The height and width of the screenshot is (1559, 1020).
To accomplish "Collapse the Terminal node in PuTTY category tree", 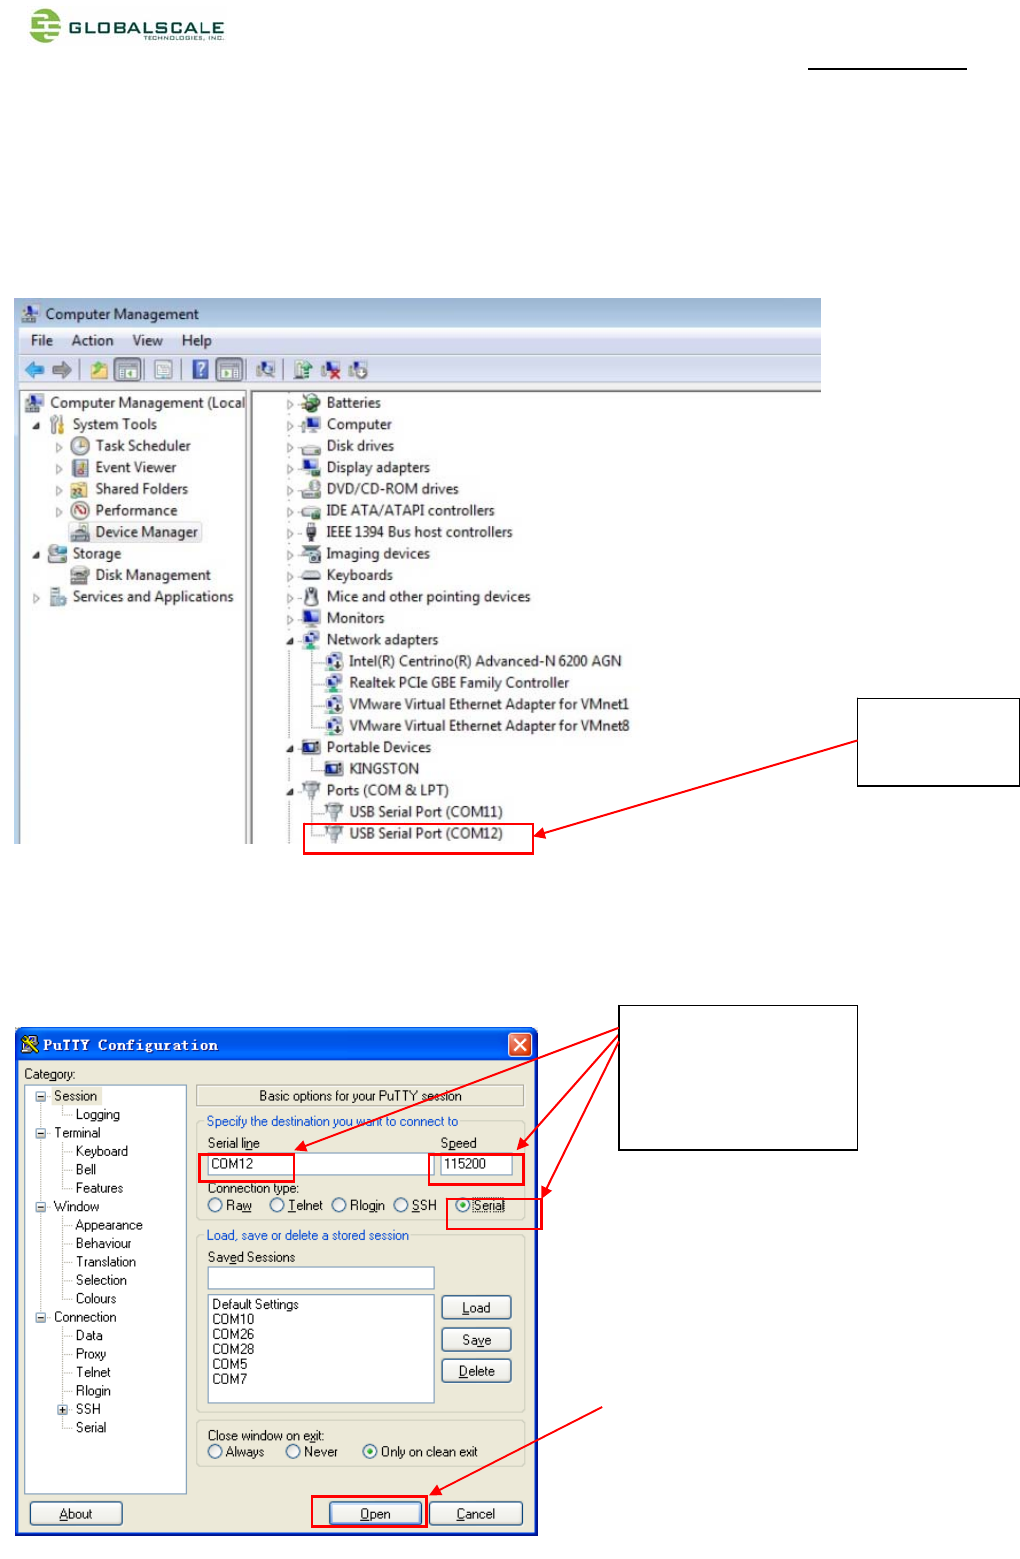I will [41, 1133].
